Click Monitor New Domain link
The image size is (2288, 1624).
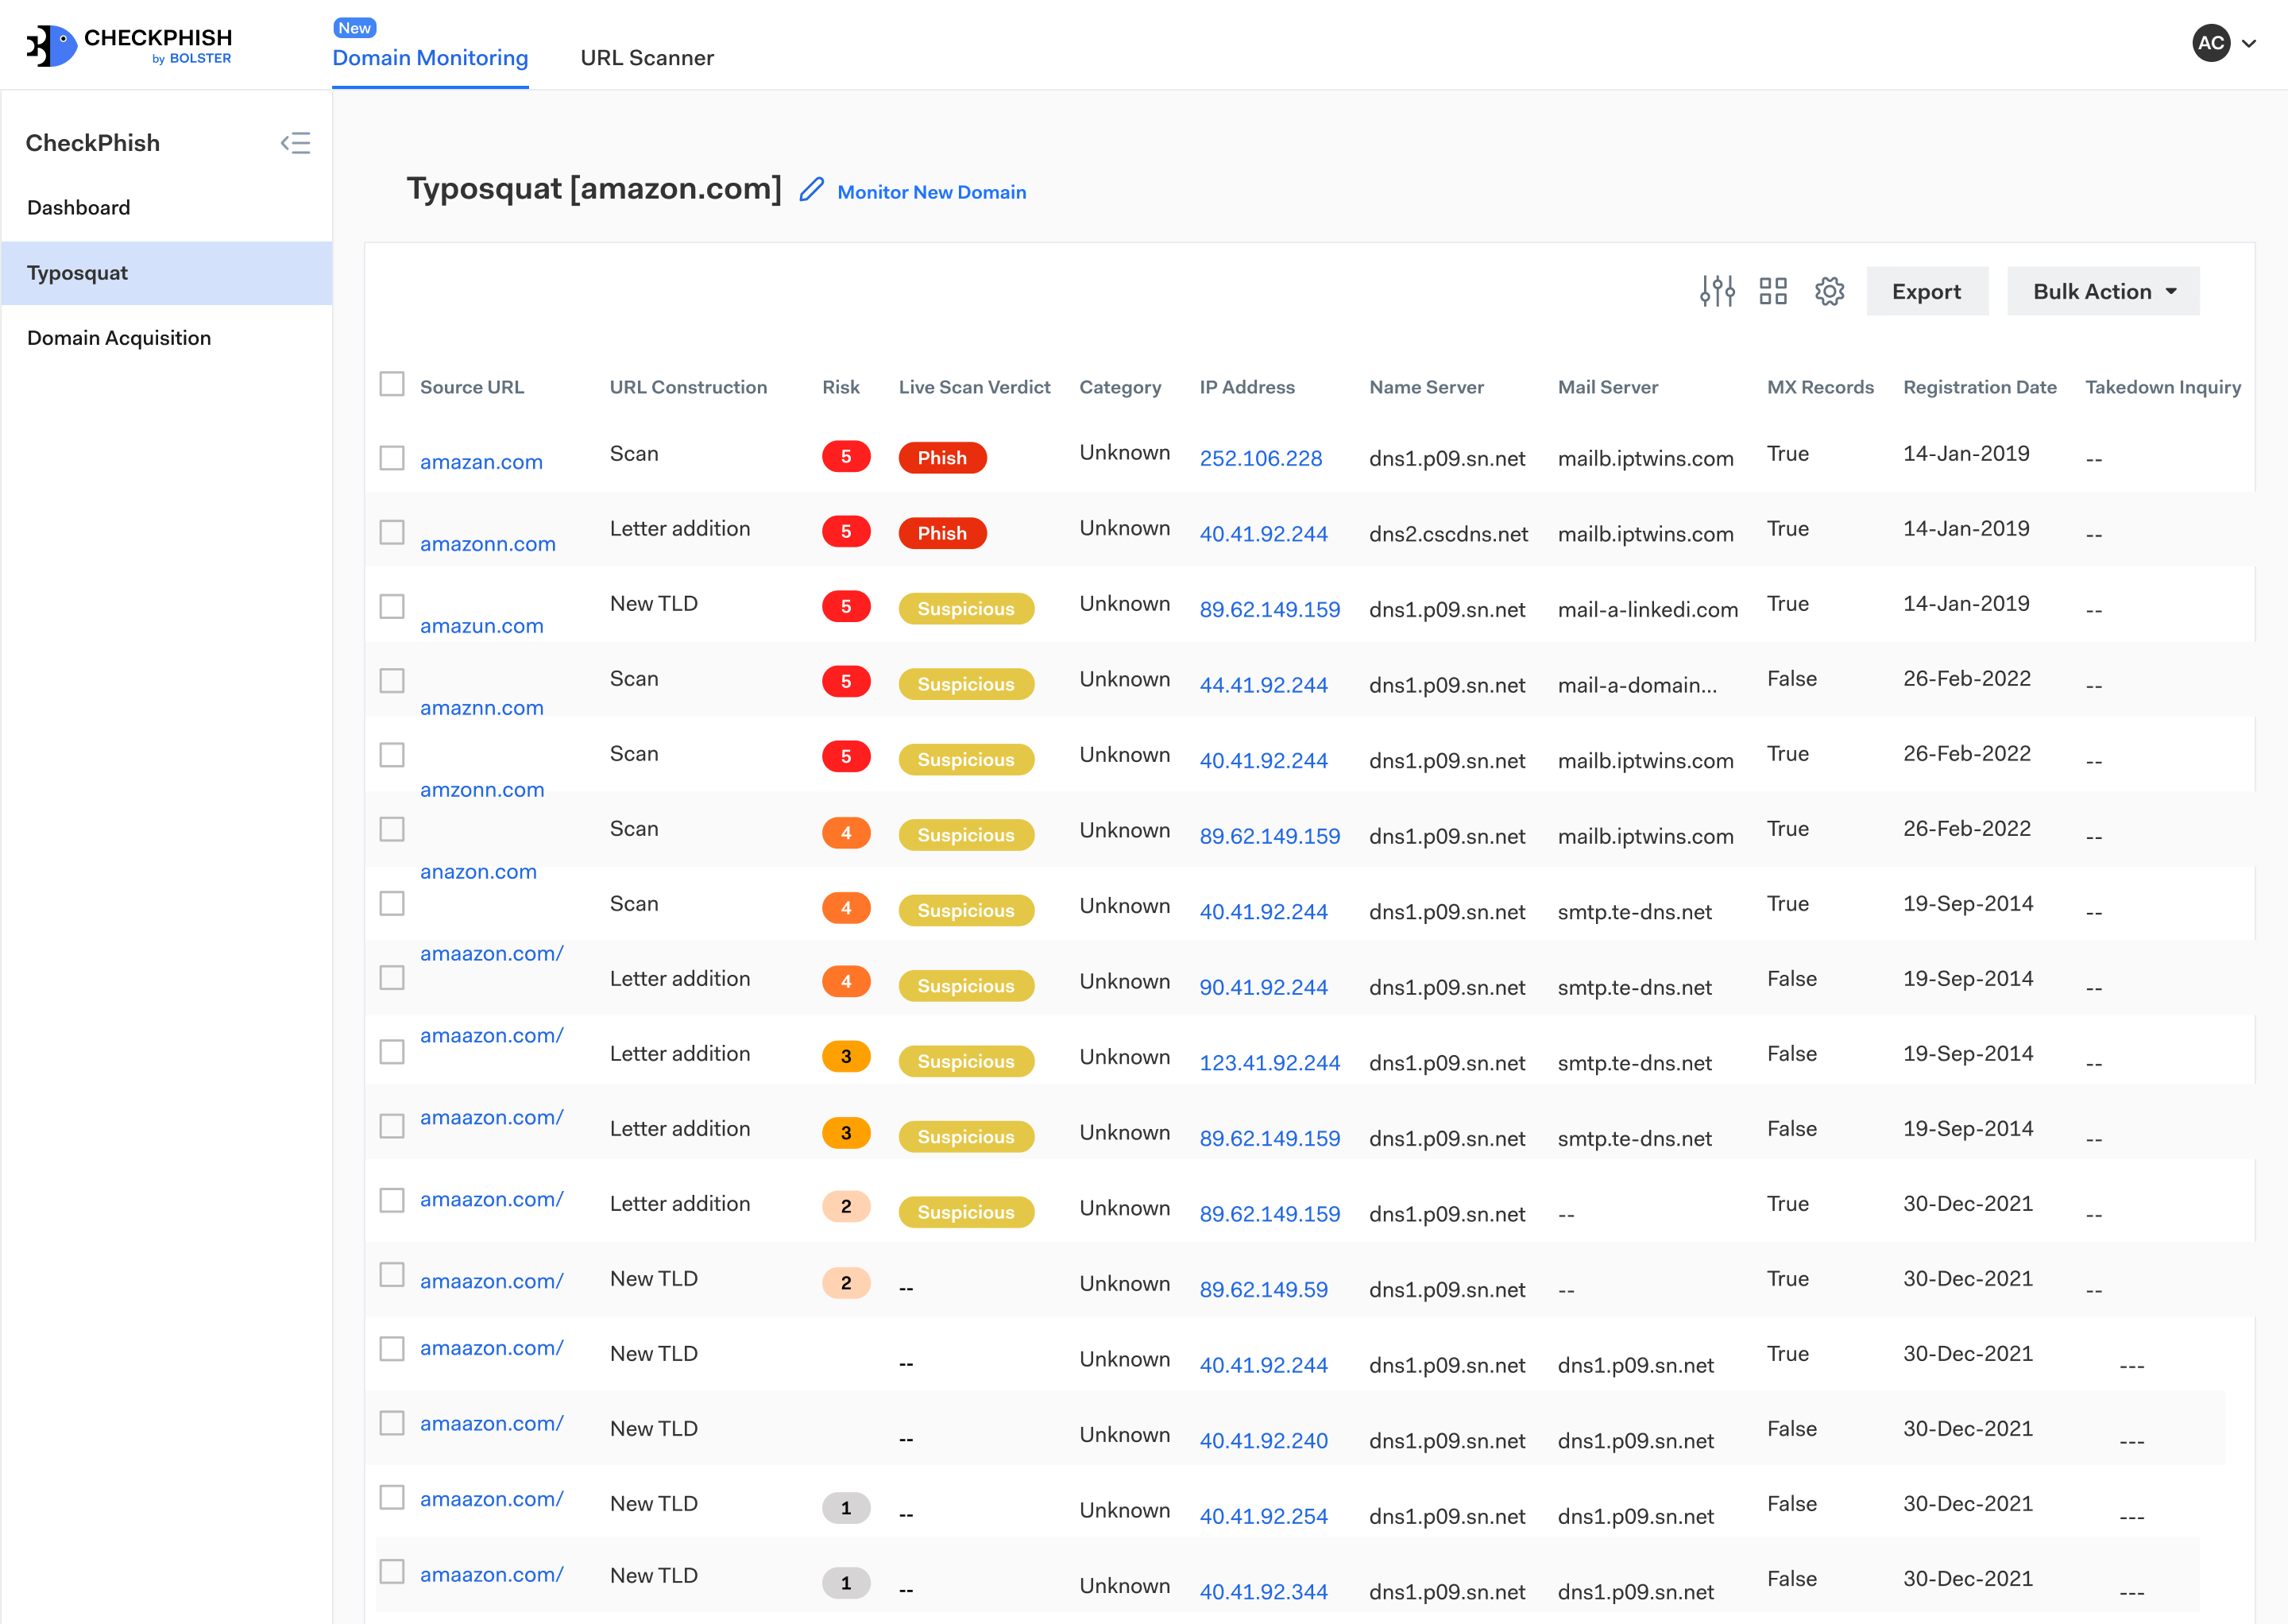point(931,192)
